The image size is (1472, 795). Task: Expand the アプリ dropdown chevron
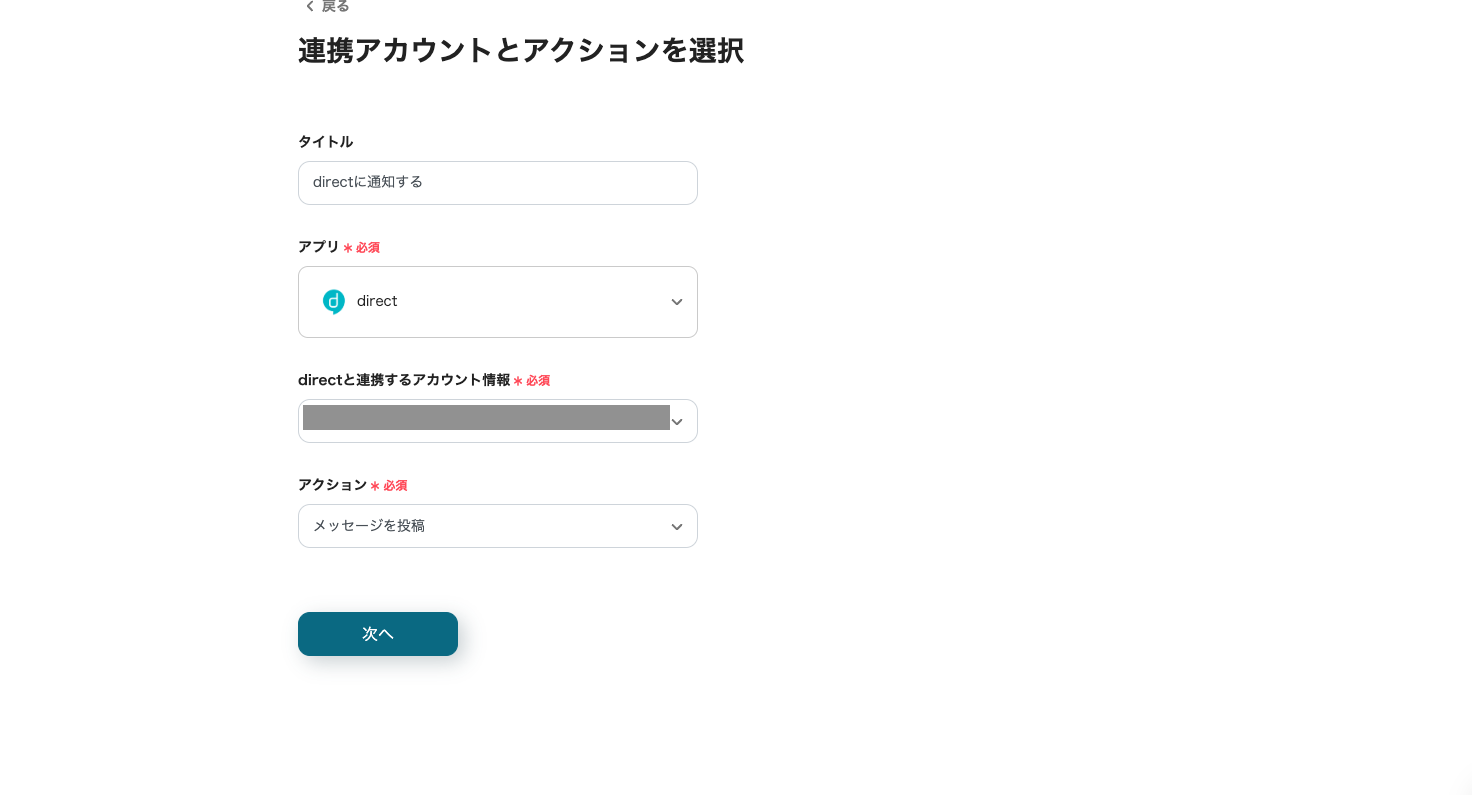(x=677, y=302)
